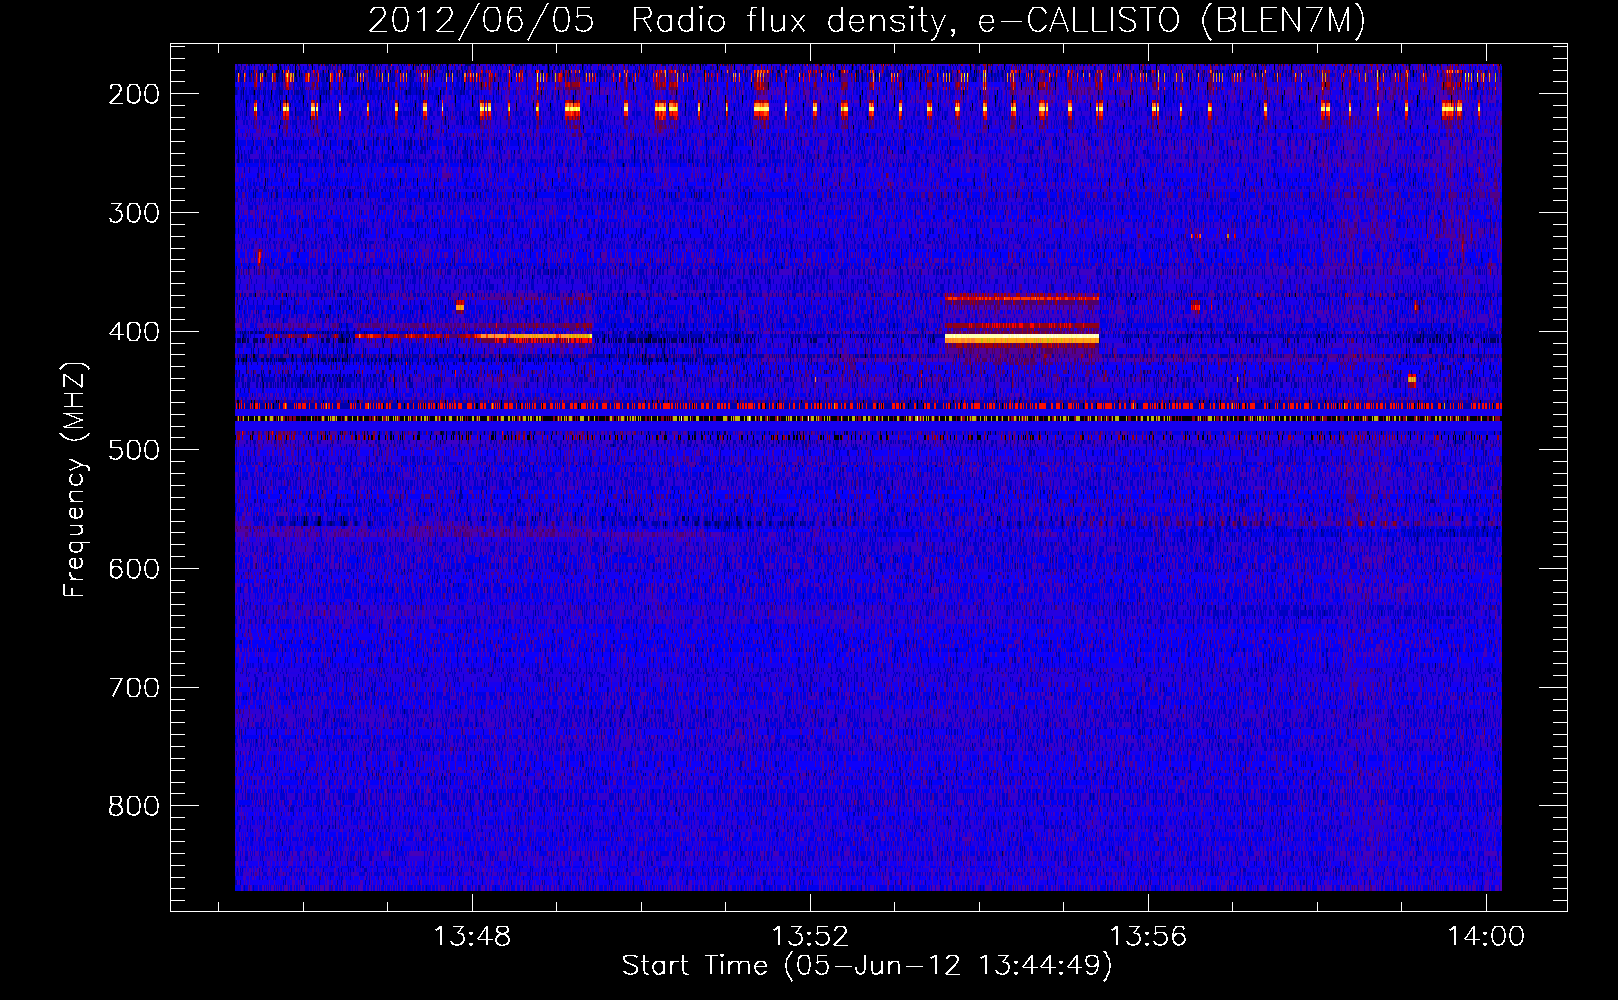Select the 300 frequency tick label
Viewport: 1618px width, 1000px height.
tap(134, 213)
